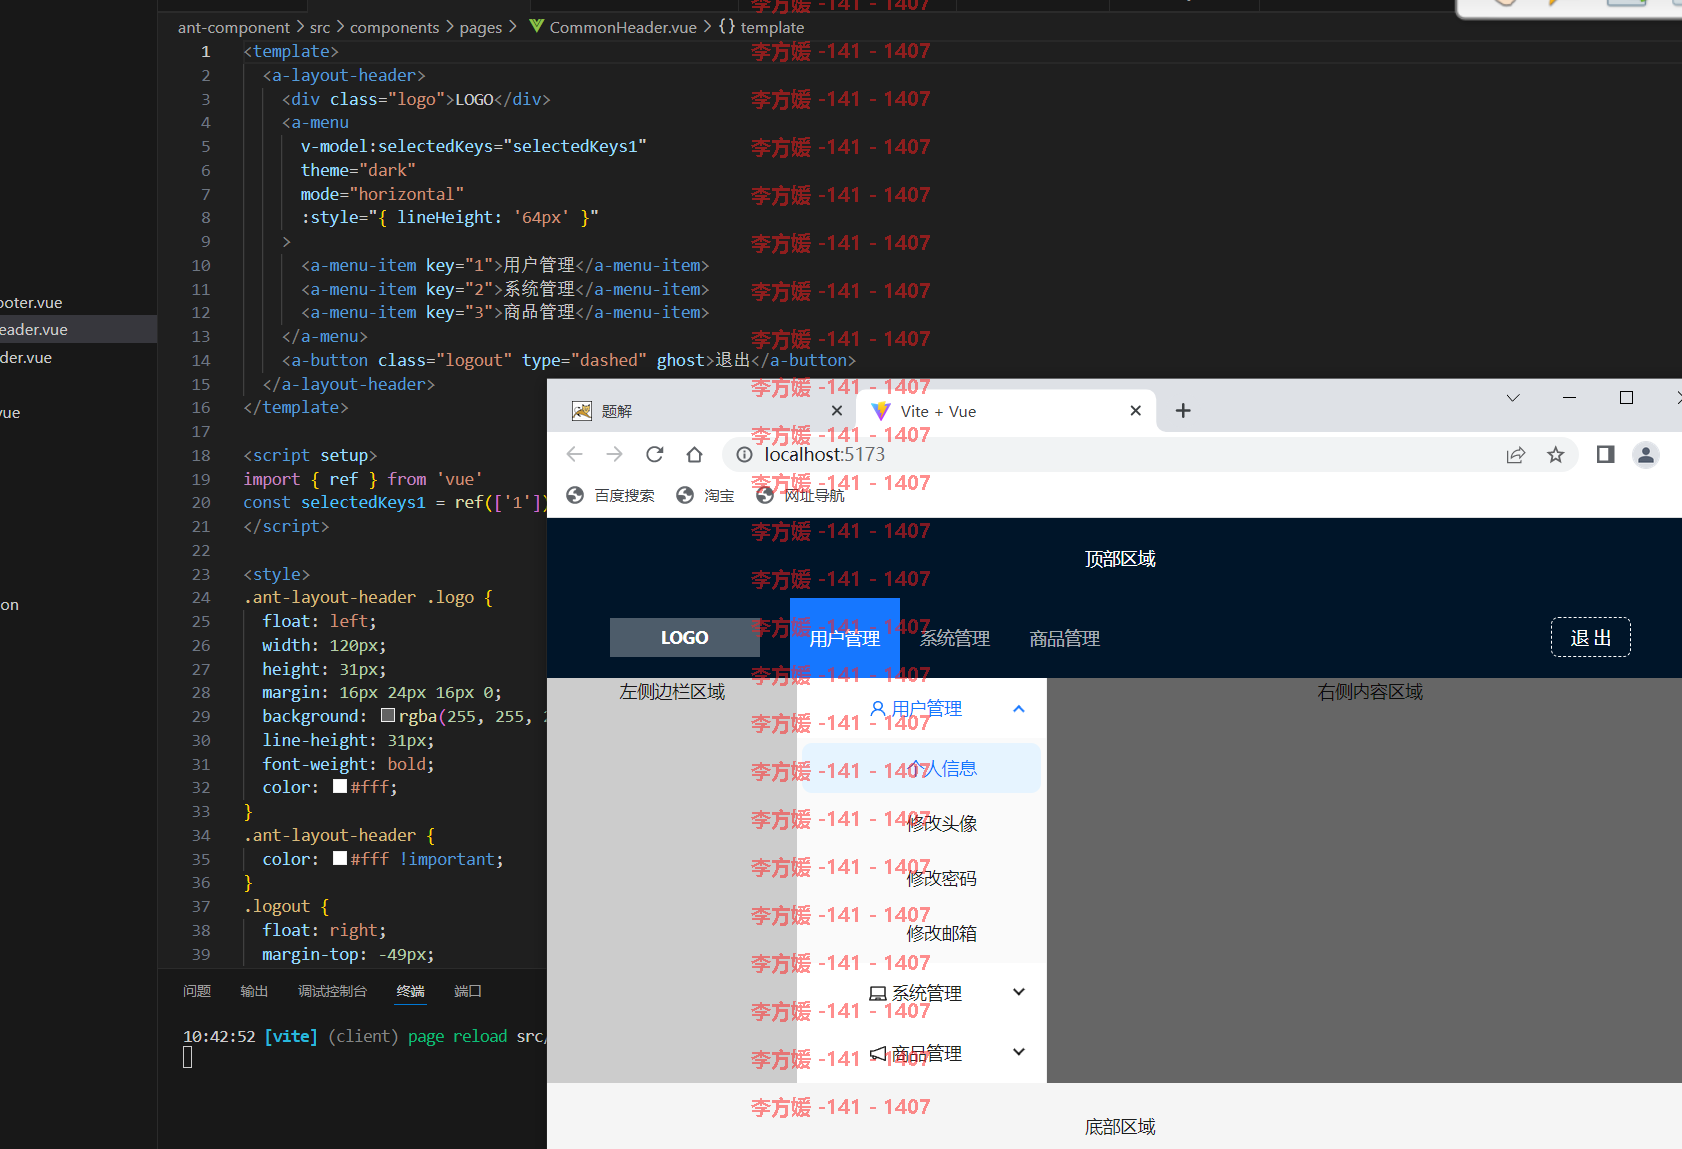The image size is (1682, 1149).
Task: Click breadcrumb 'pages'
Action: point(481,27)
